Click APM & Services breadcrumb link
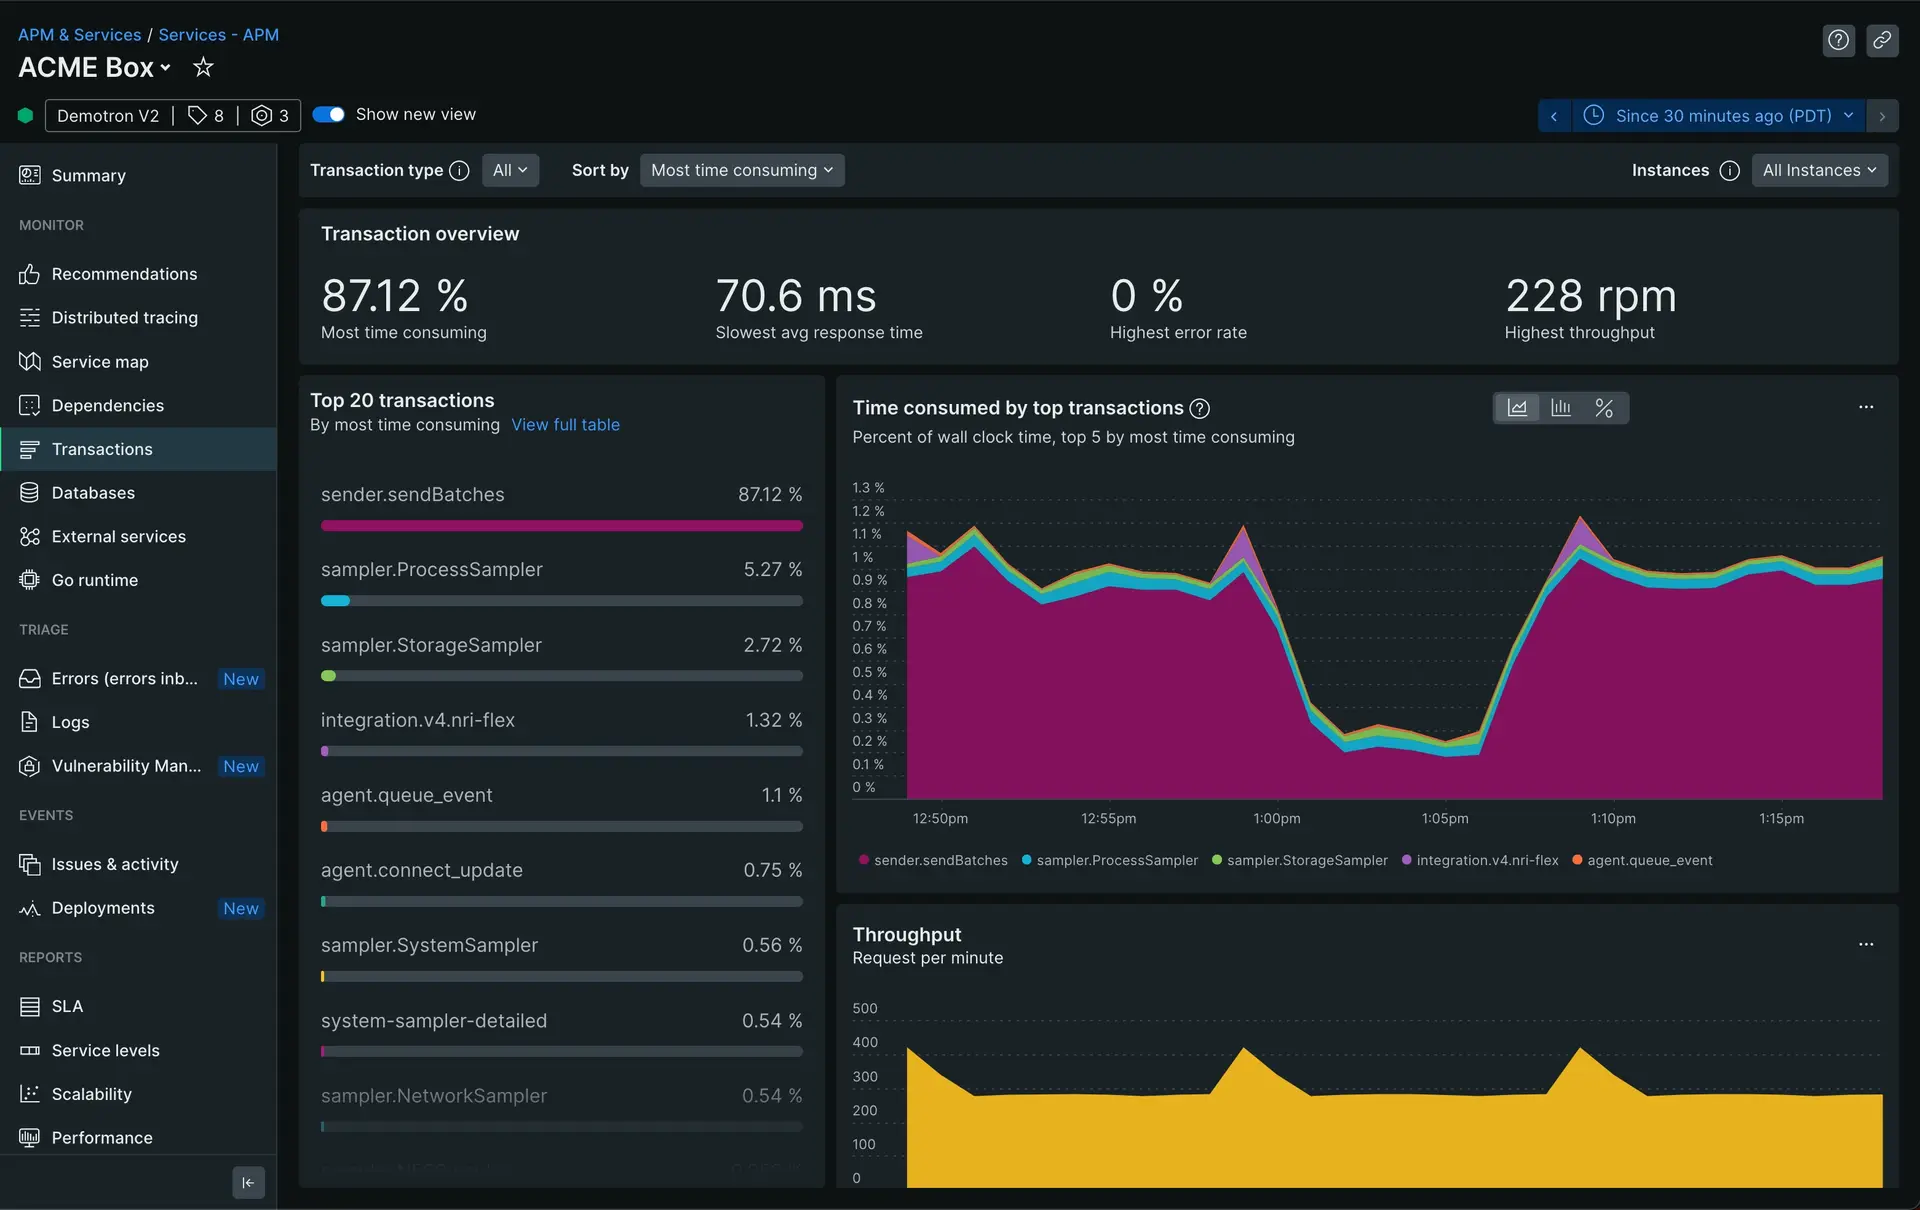1920x1210 pixels. pos(80,35)
